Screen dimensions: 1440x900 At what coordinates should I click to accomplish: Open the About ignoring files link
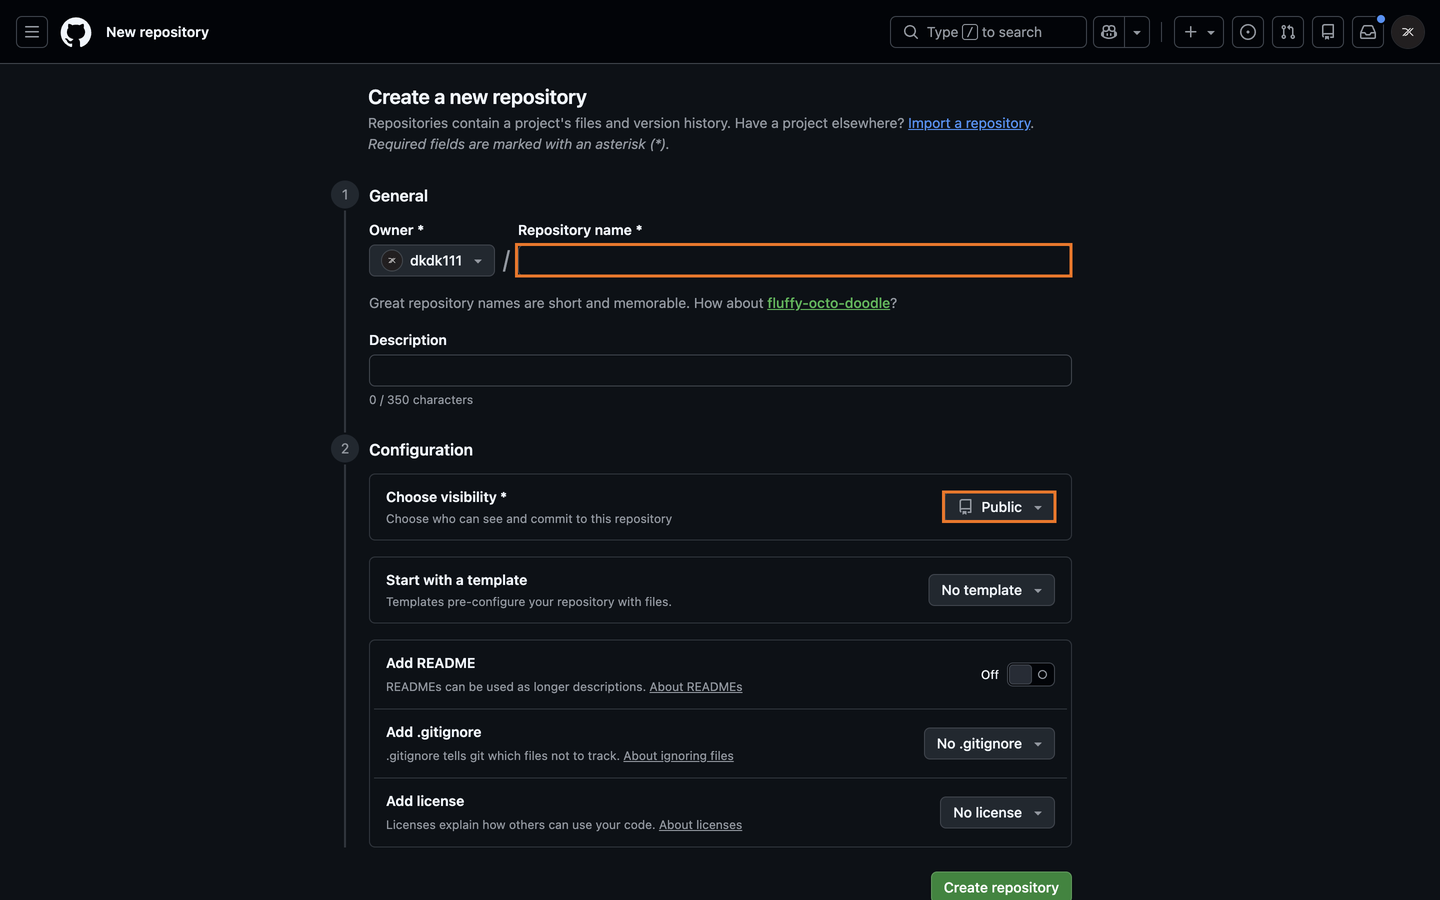[678, 756]
